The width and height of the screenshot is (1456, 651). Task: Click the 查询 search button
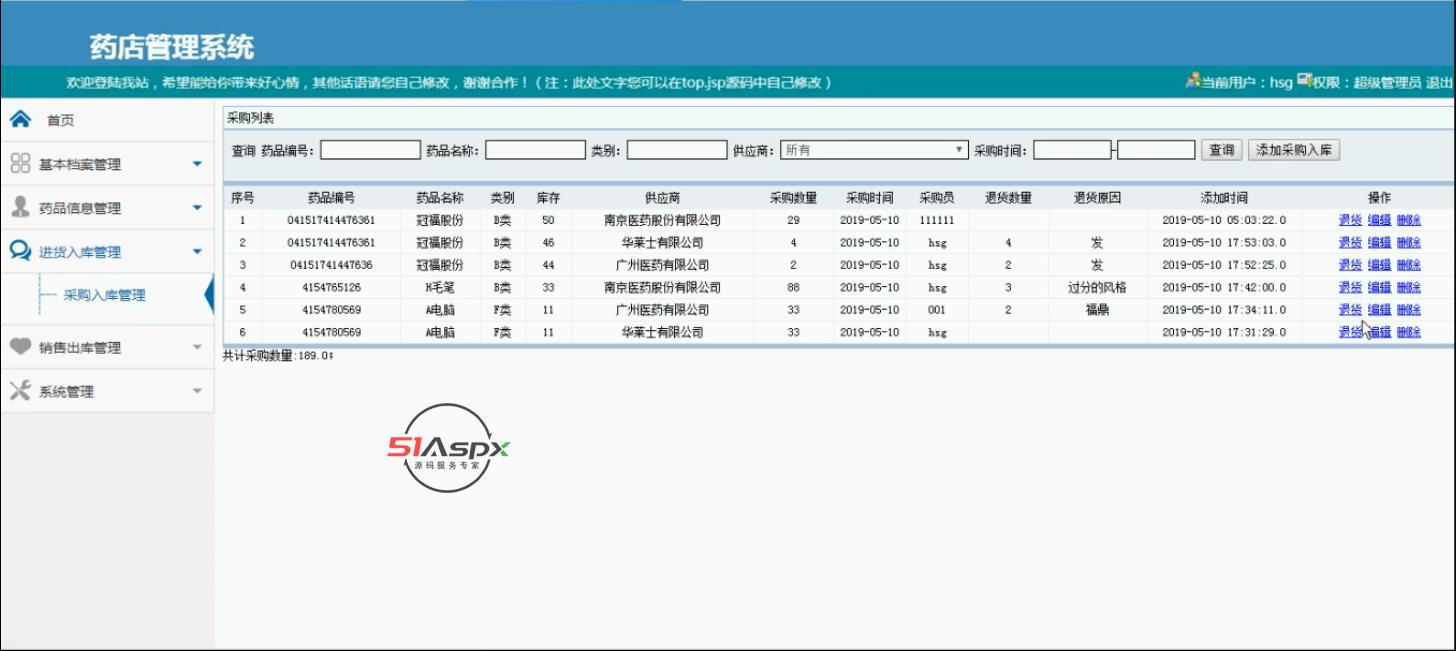[1221, 150]
